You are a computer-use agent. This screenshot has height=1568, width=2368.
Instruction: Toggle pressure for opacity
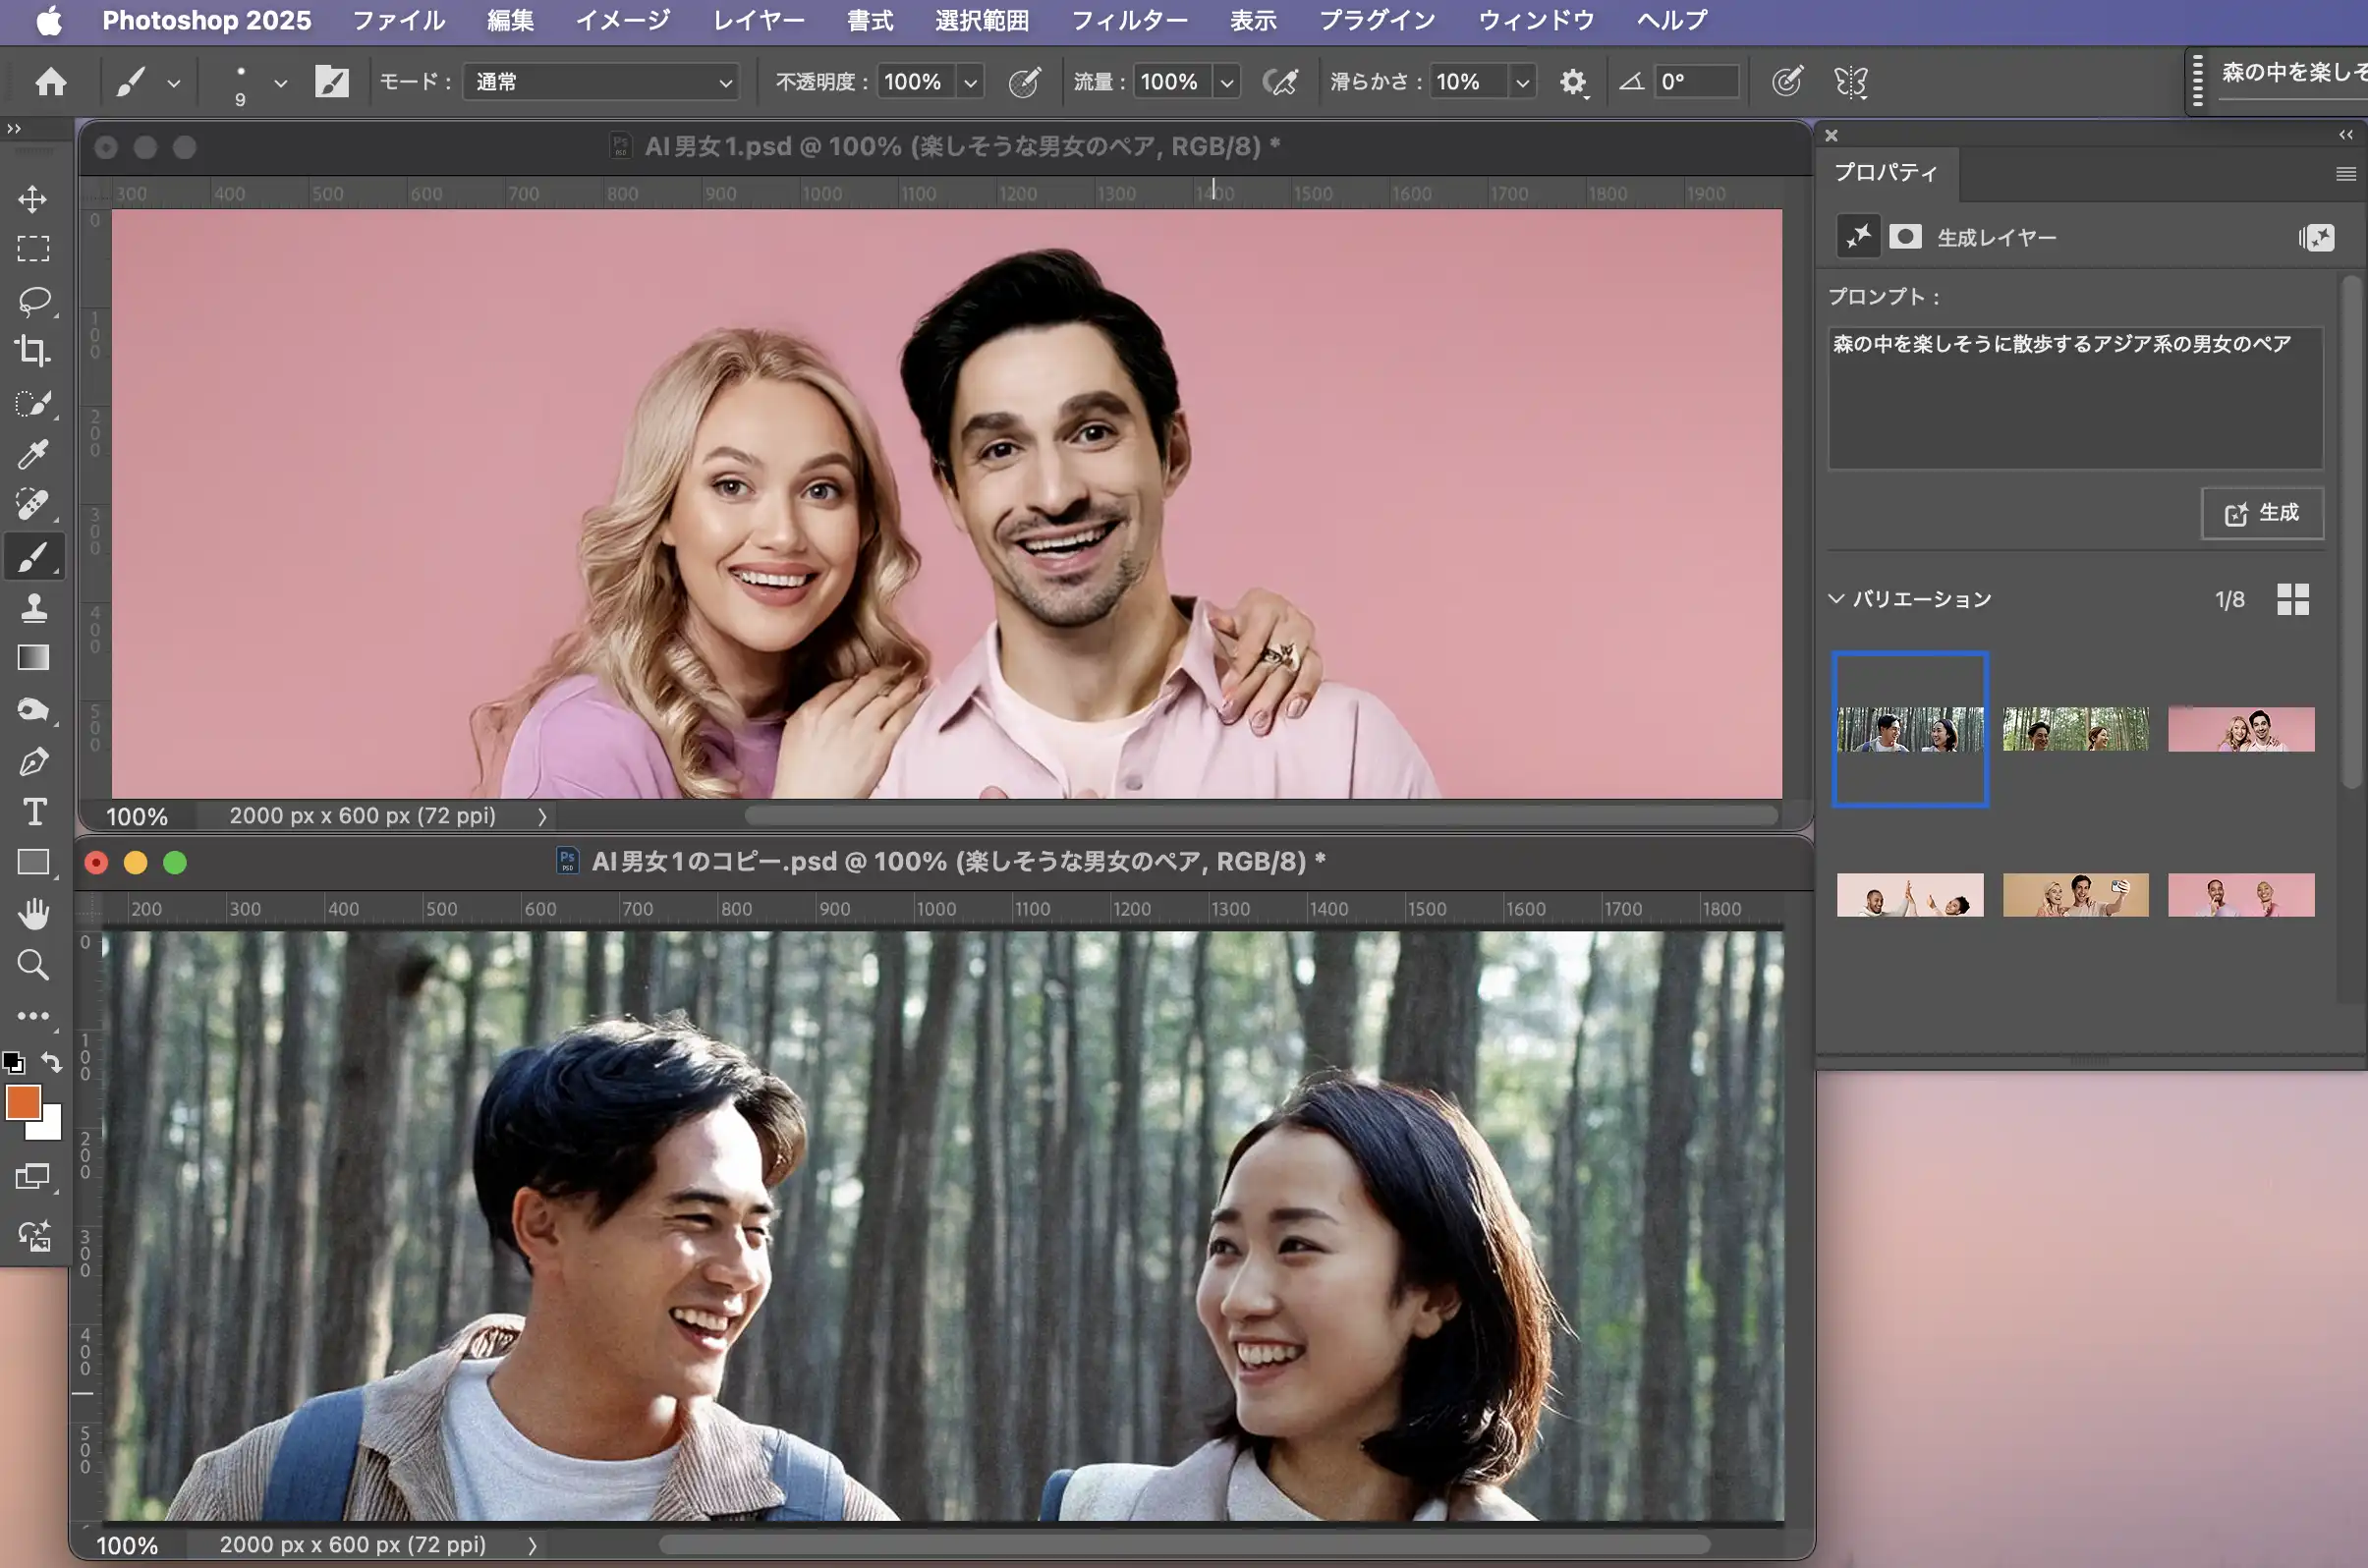[x=1024, y=82]
